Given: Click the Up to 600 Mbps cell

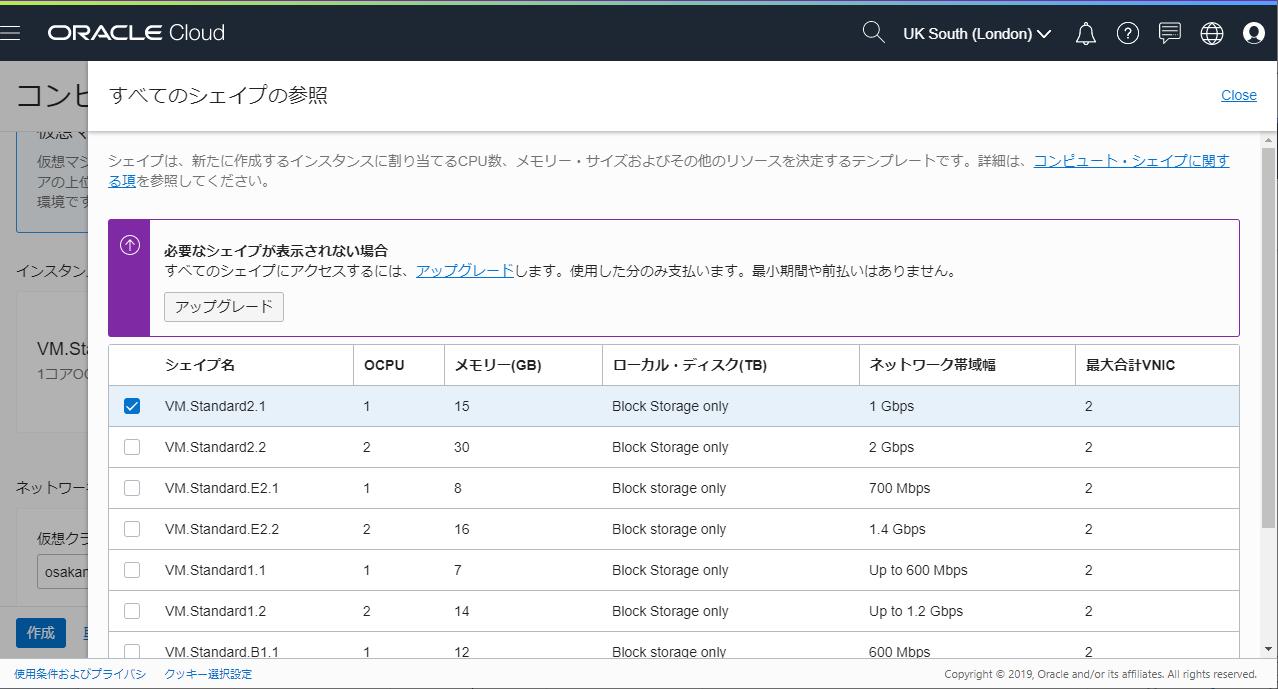Looking at the screenshot, I should (x=918, y=570).
